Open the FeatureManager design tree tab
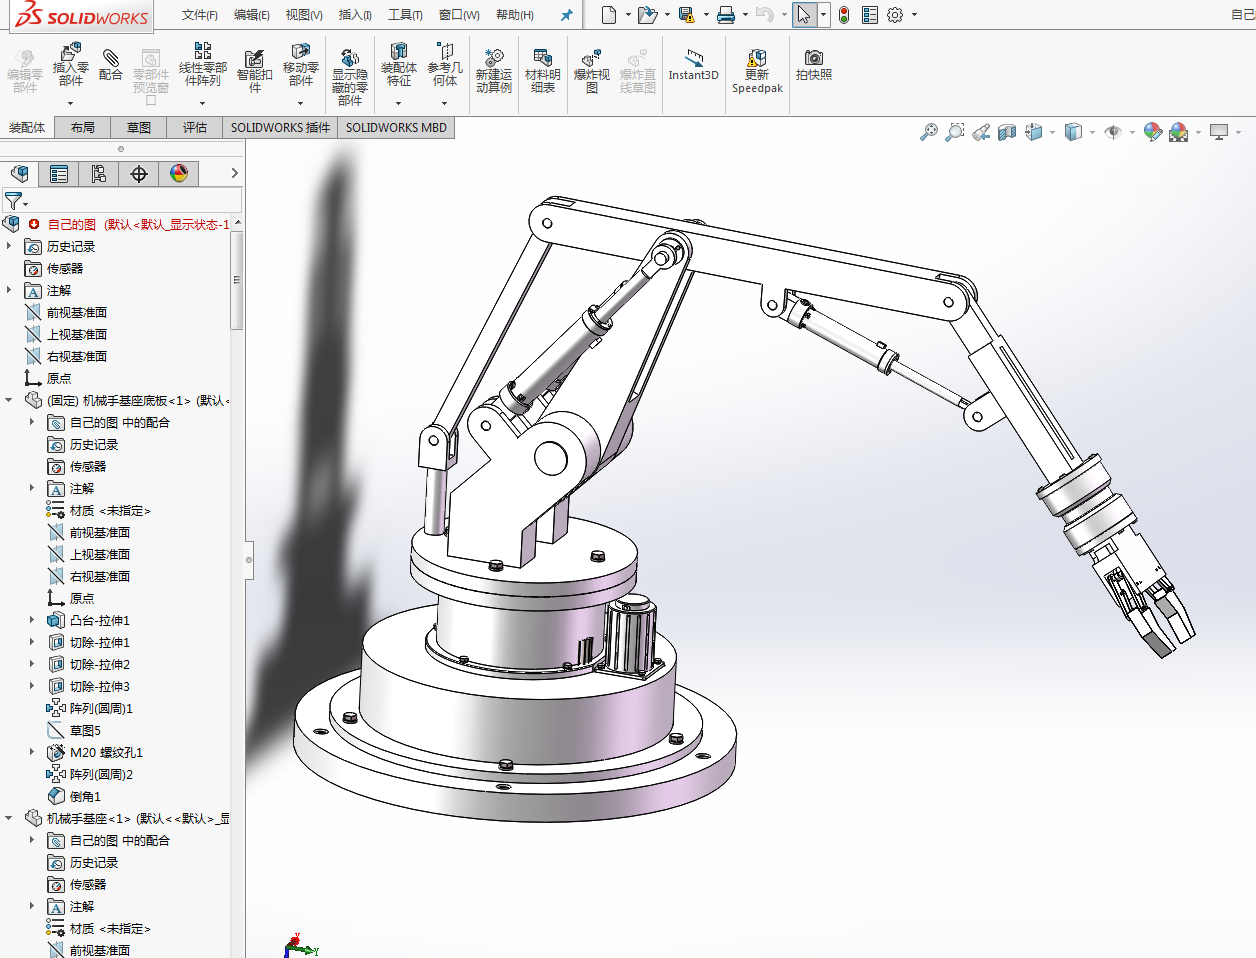Viewport: 1256px width, 958px height. point(20,173)
